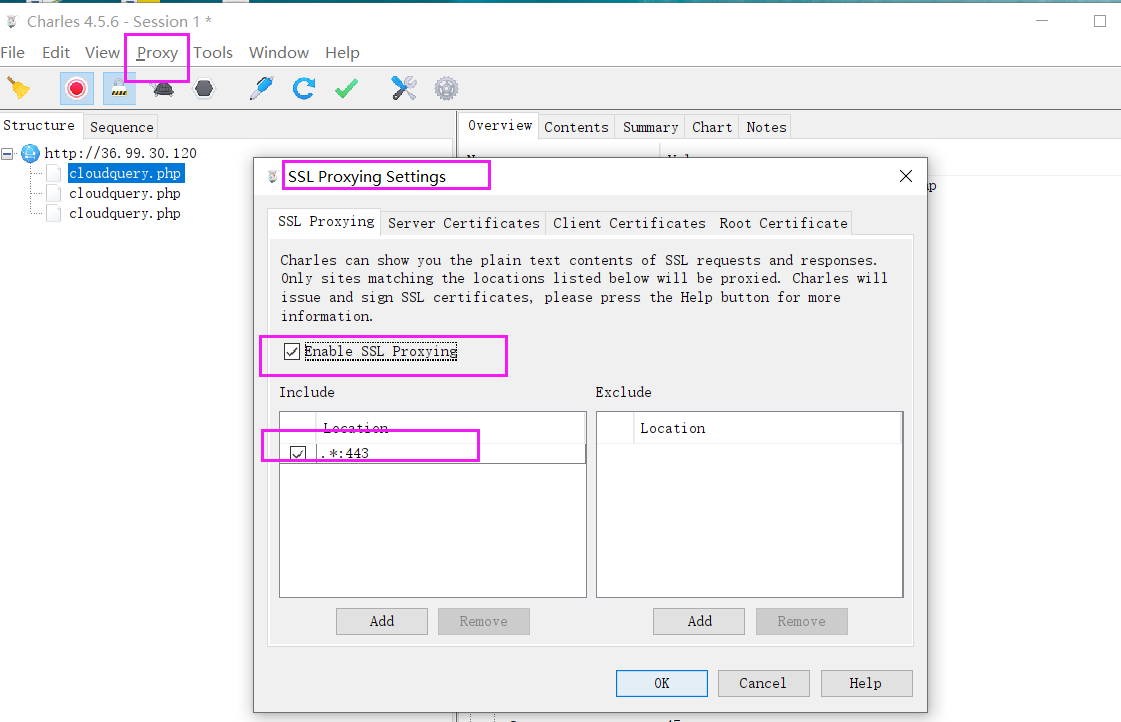Untick the .*:443 location checkbox
The width and height of the screenshot is (1121, 722).
coord(298,454)
